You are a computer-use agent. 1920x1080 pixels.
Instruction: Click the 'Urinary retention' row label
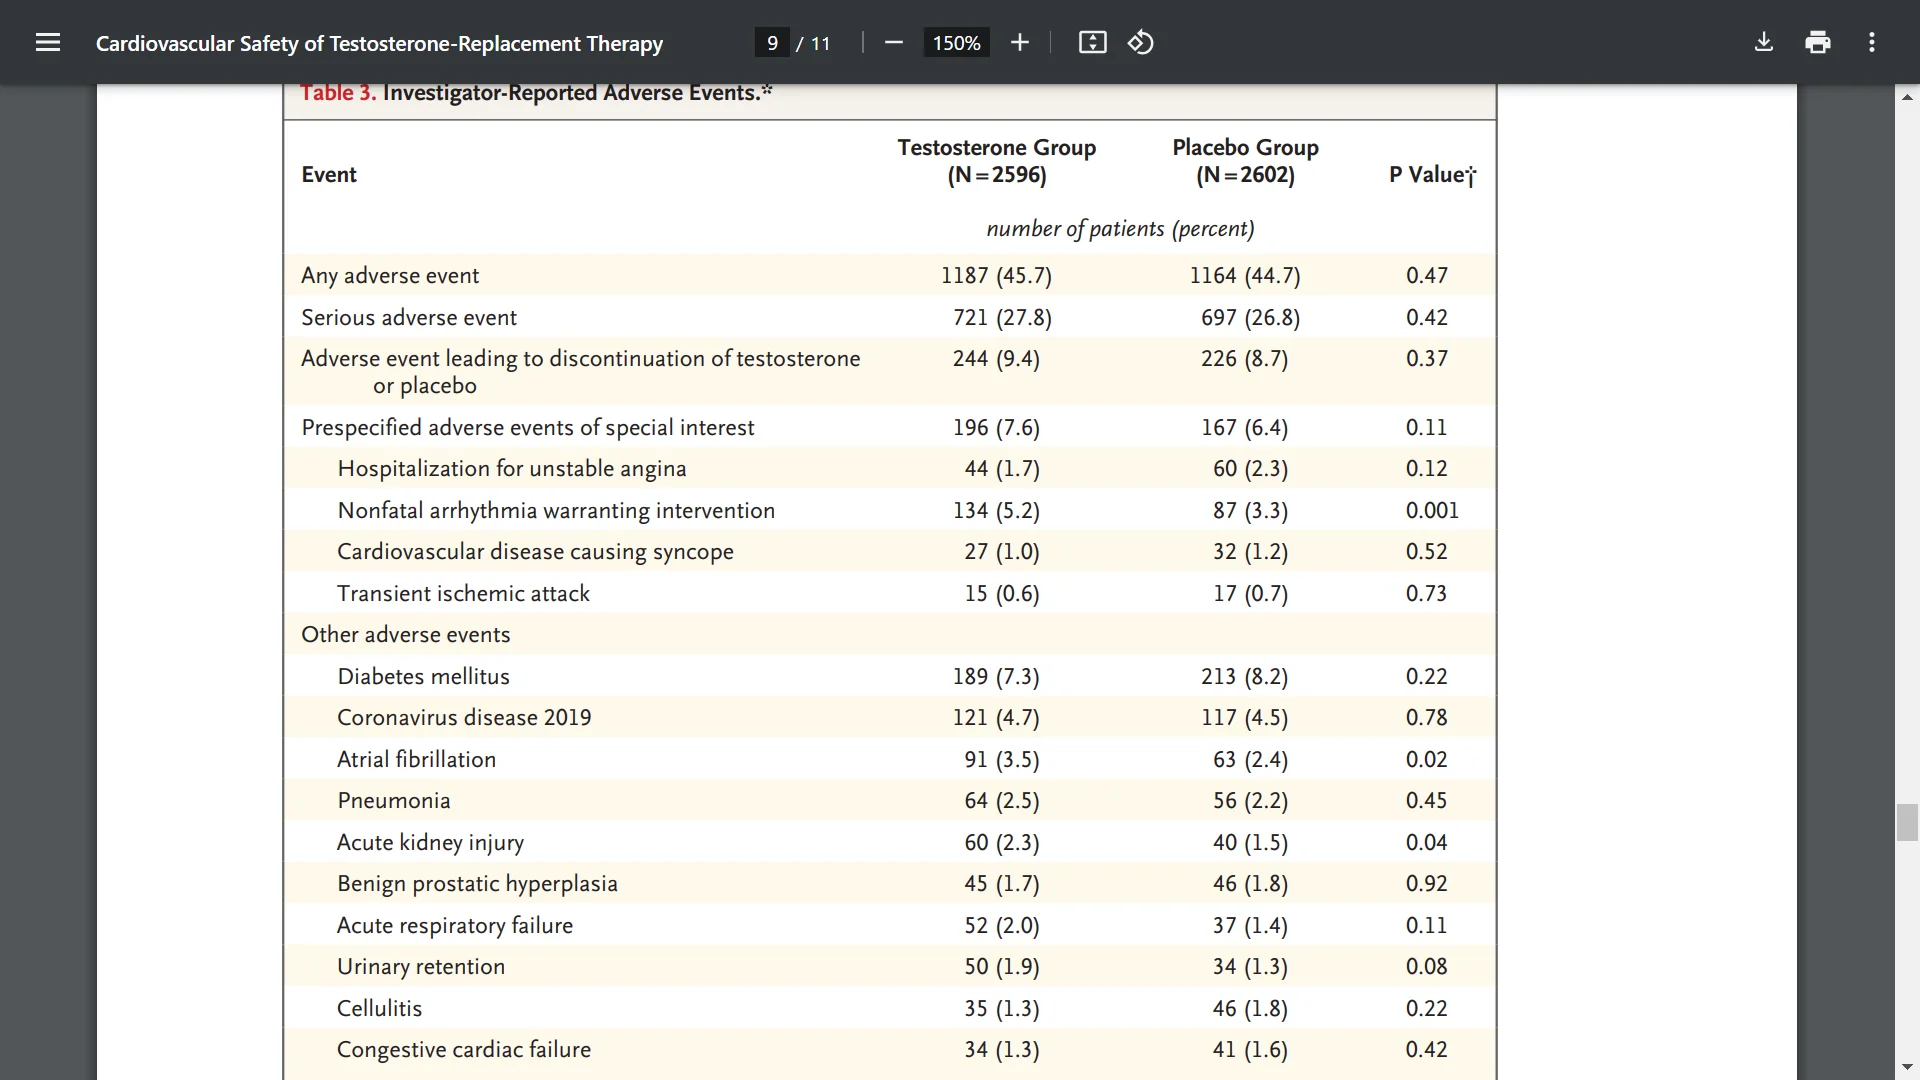[421, 967]
